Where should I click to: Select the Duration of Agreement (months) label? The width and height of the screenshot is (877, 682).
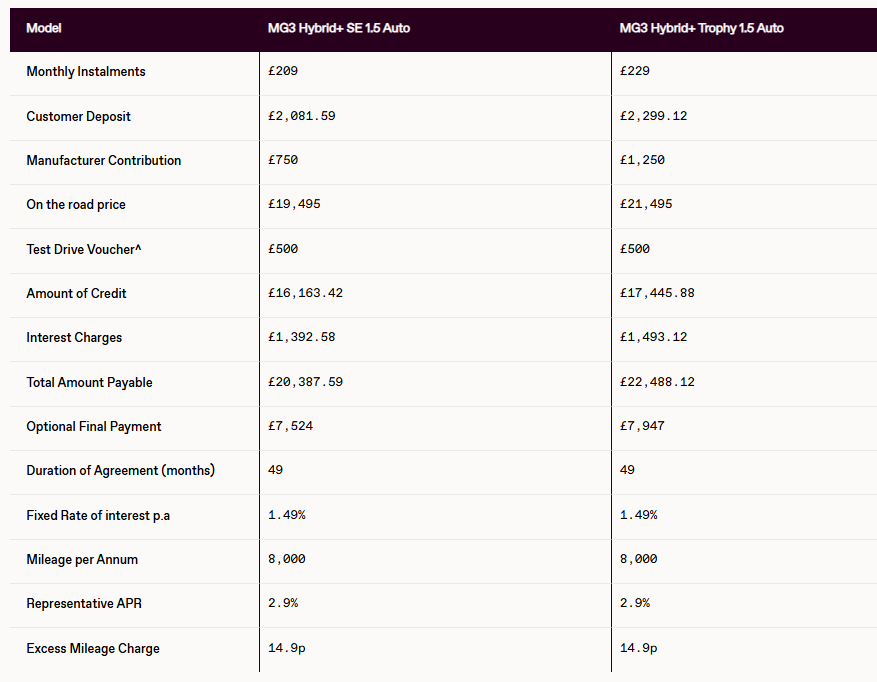(x=121, y=470)
